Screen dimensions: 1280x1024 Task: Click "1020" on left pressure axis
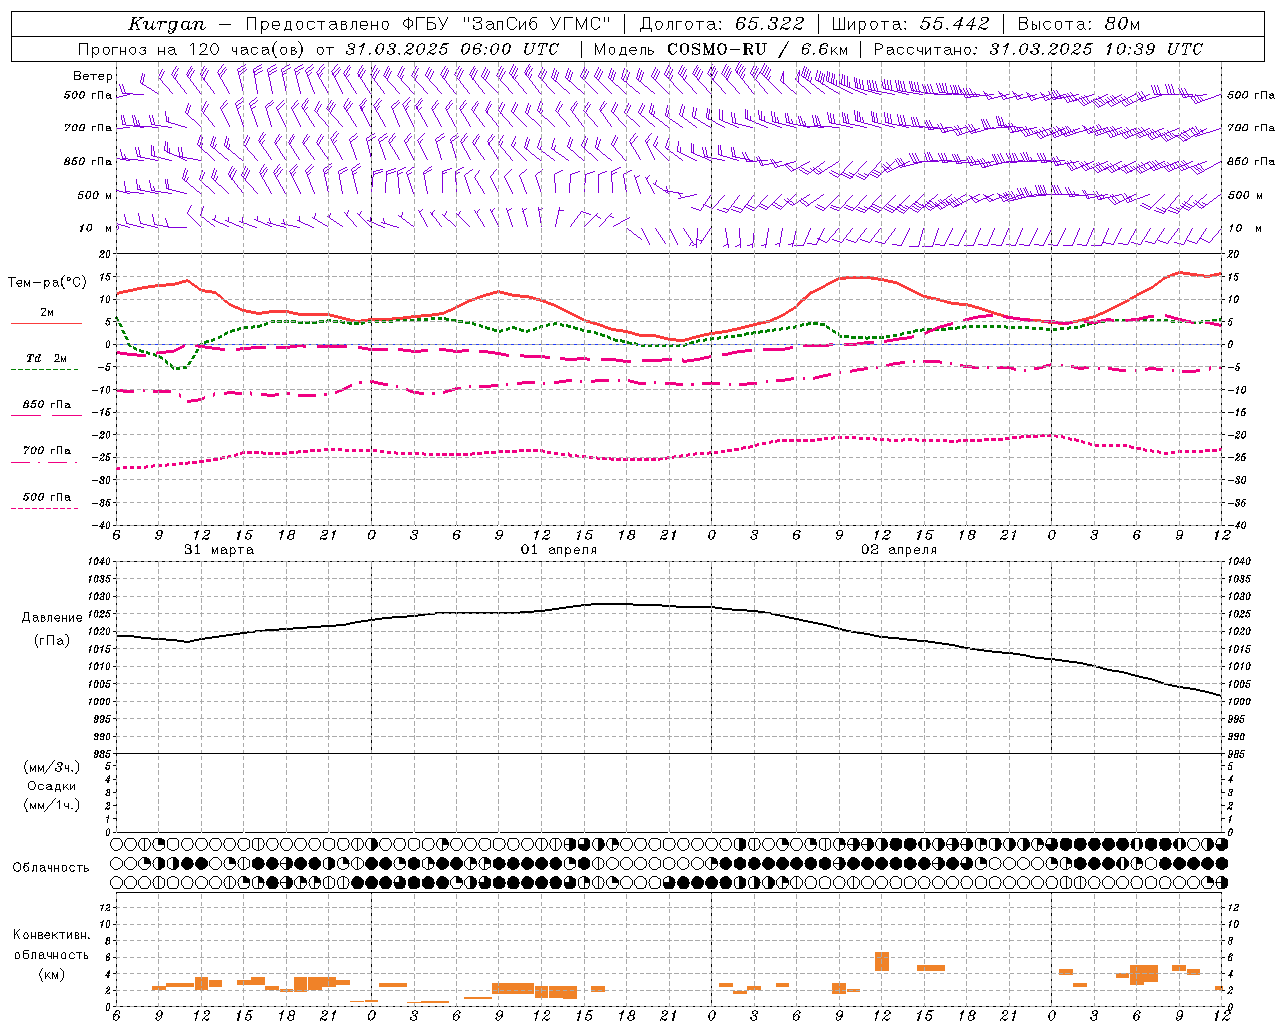tap(98, 632)
